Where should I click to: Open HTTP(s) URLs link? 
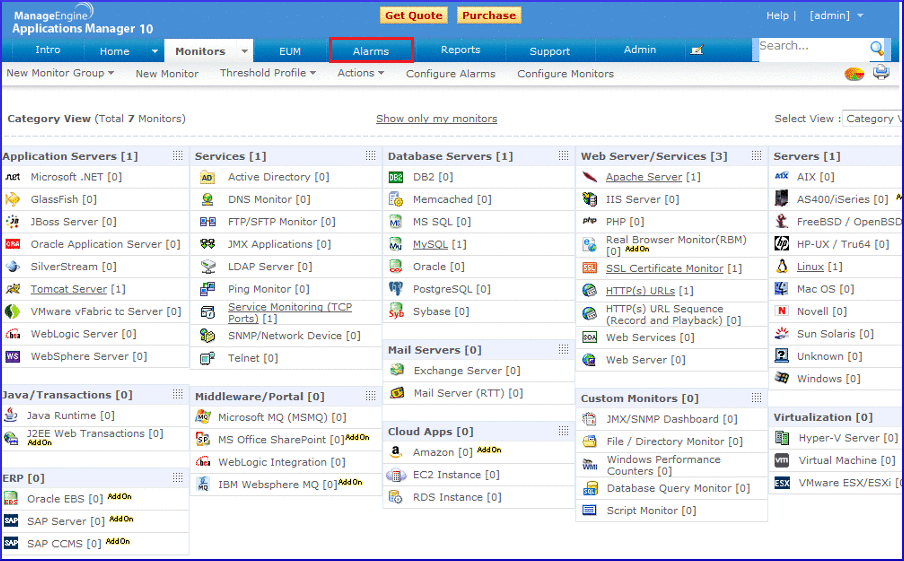click(640, 291)
